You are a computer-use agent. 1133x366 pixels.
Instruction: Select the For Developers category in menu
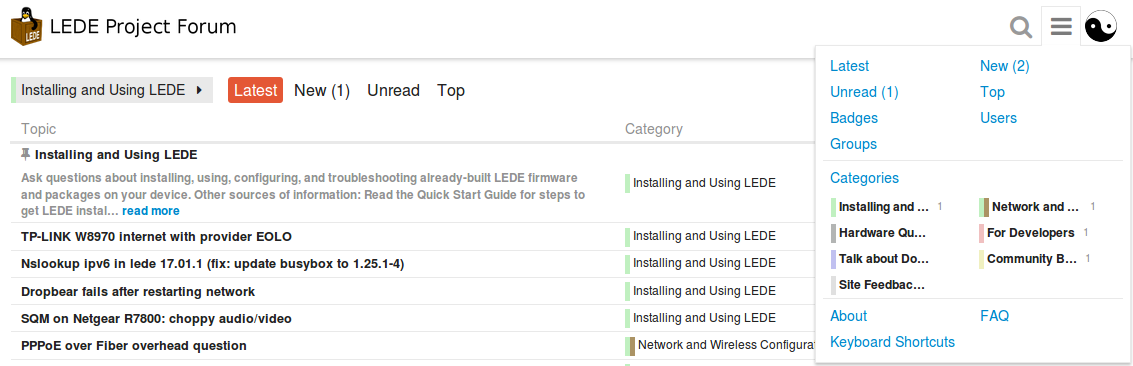[1030, 232]
